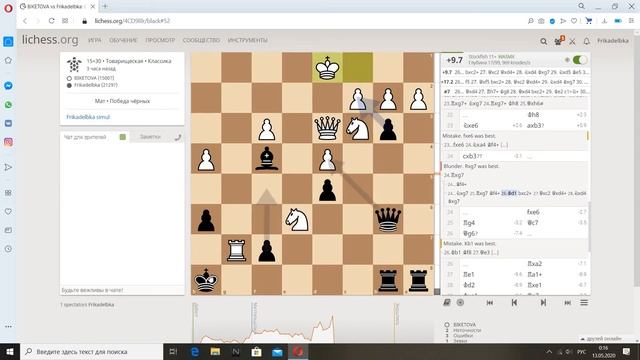Open BIKETOVA player profile link
640x360 pixels.
click(x=94, y=78)
